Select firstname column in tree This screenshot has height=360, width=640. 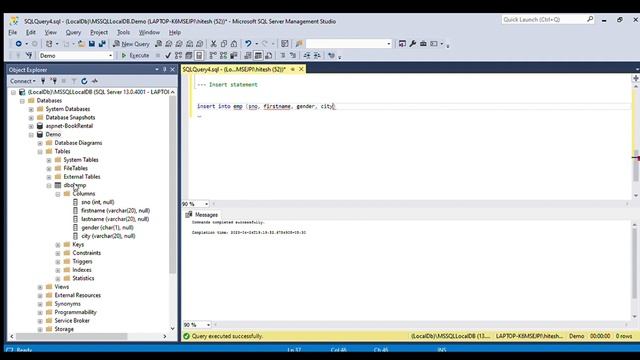click(116, 211)
